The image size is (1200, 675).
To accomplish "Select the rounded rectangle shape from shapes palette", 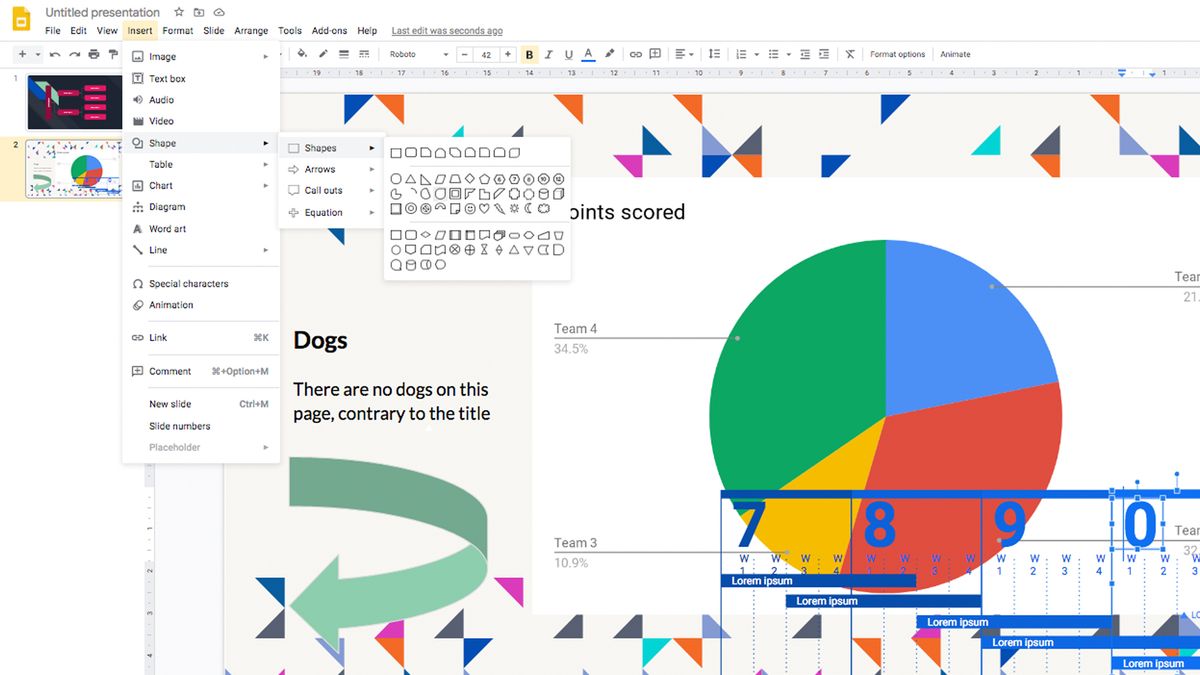I will click(x=411, y=152).
